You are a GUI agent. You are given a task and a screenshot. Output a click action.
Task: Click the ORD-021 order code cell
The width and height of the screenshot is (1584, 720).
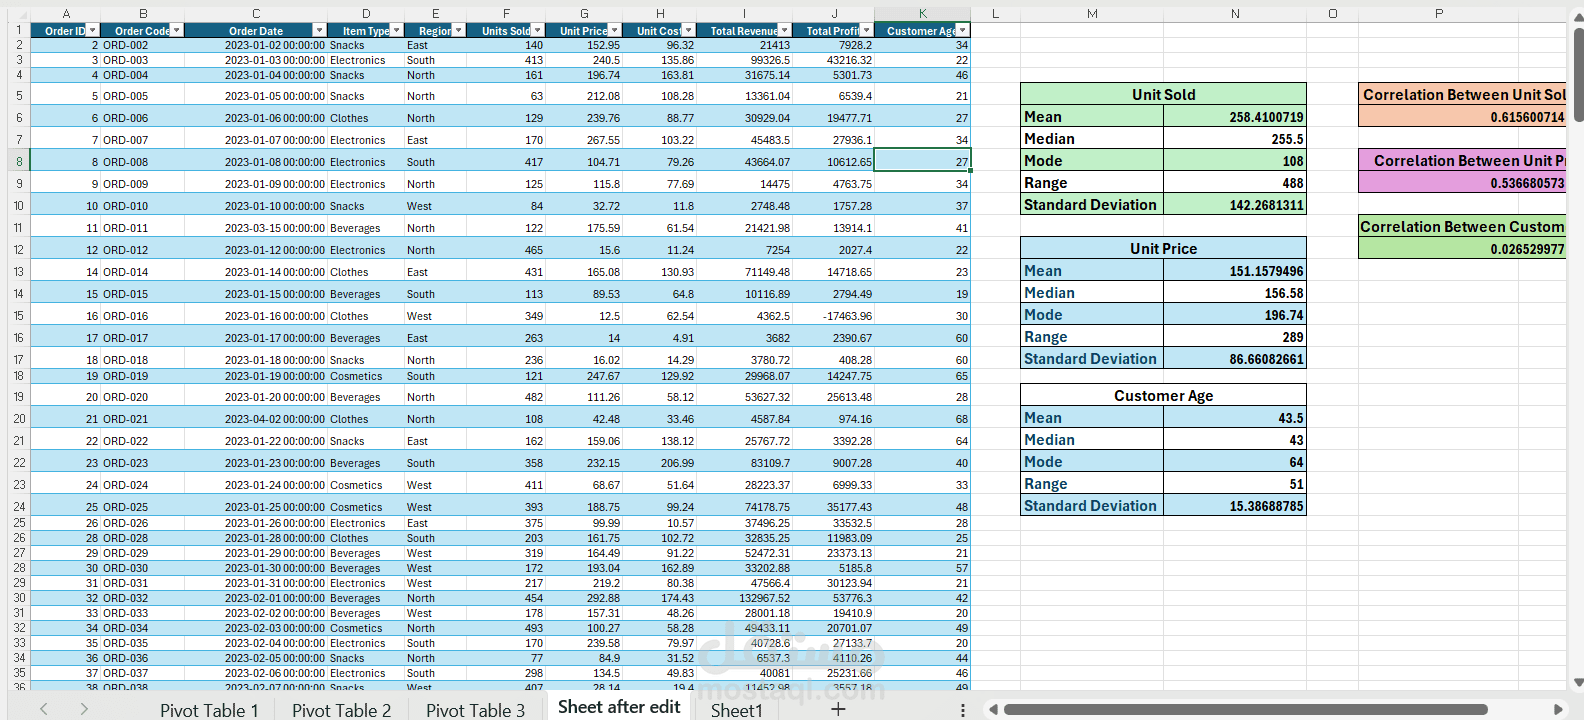pyautogui.click(x=143, y=419)
